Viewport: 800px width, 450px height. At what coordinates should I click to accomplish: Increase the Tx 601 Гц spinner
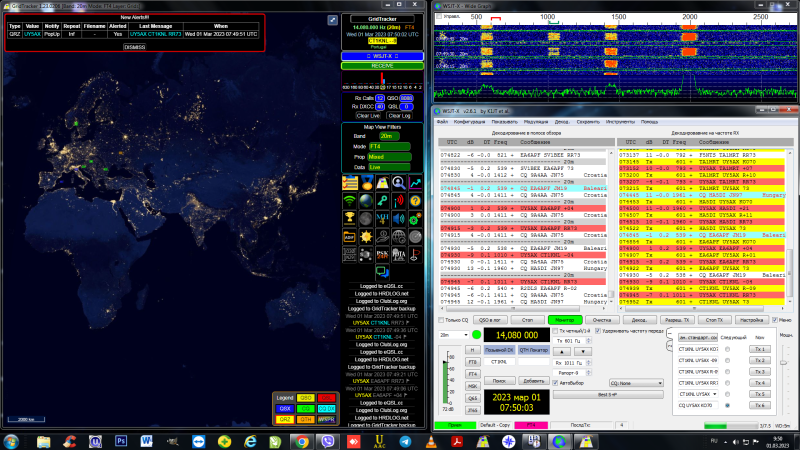tap(588, 339)
